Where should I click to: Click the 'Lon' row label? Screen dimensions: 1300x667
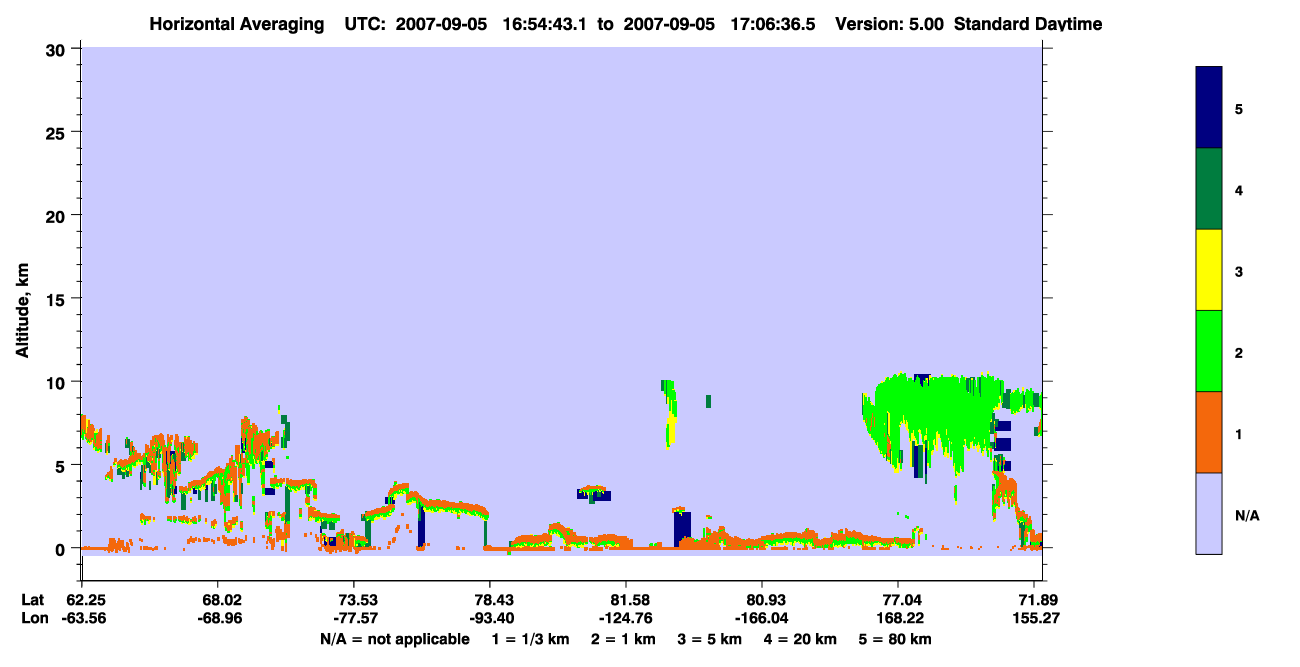34,618
